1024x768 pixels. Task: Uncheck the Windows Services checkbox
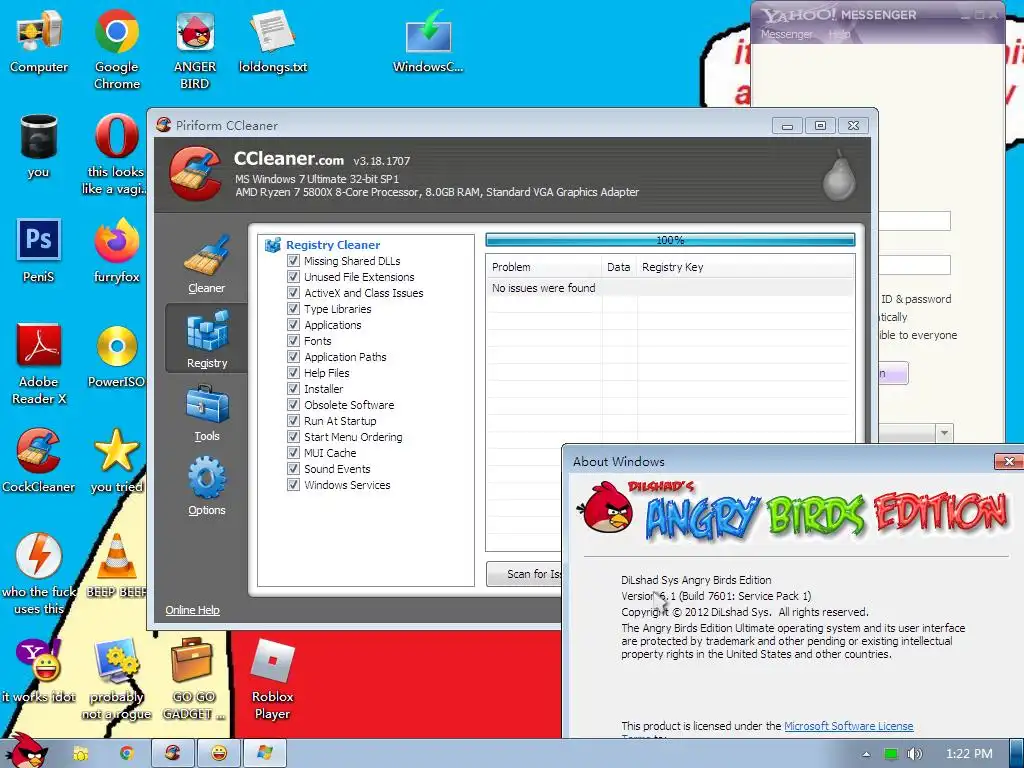point(294,485)
